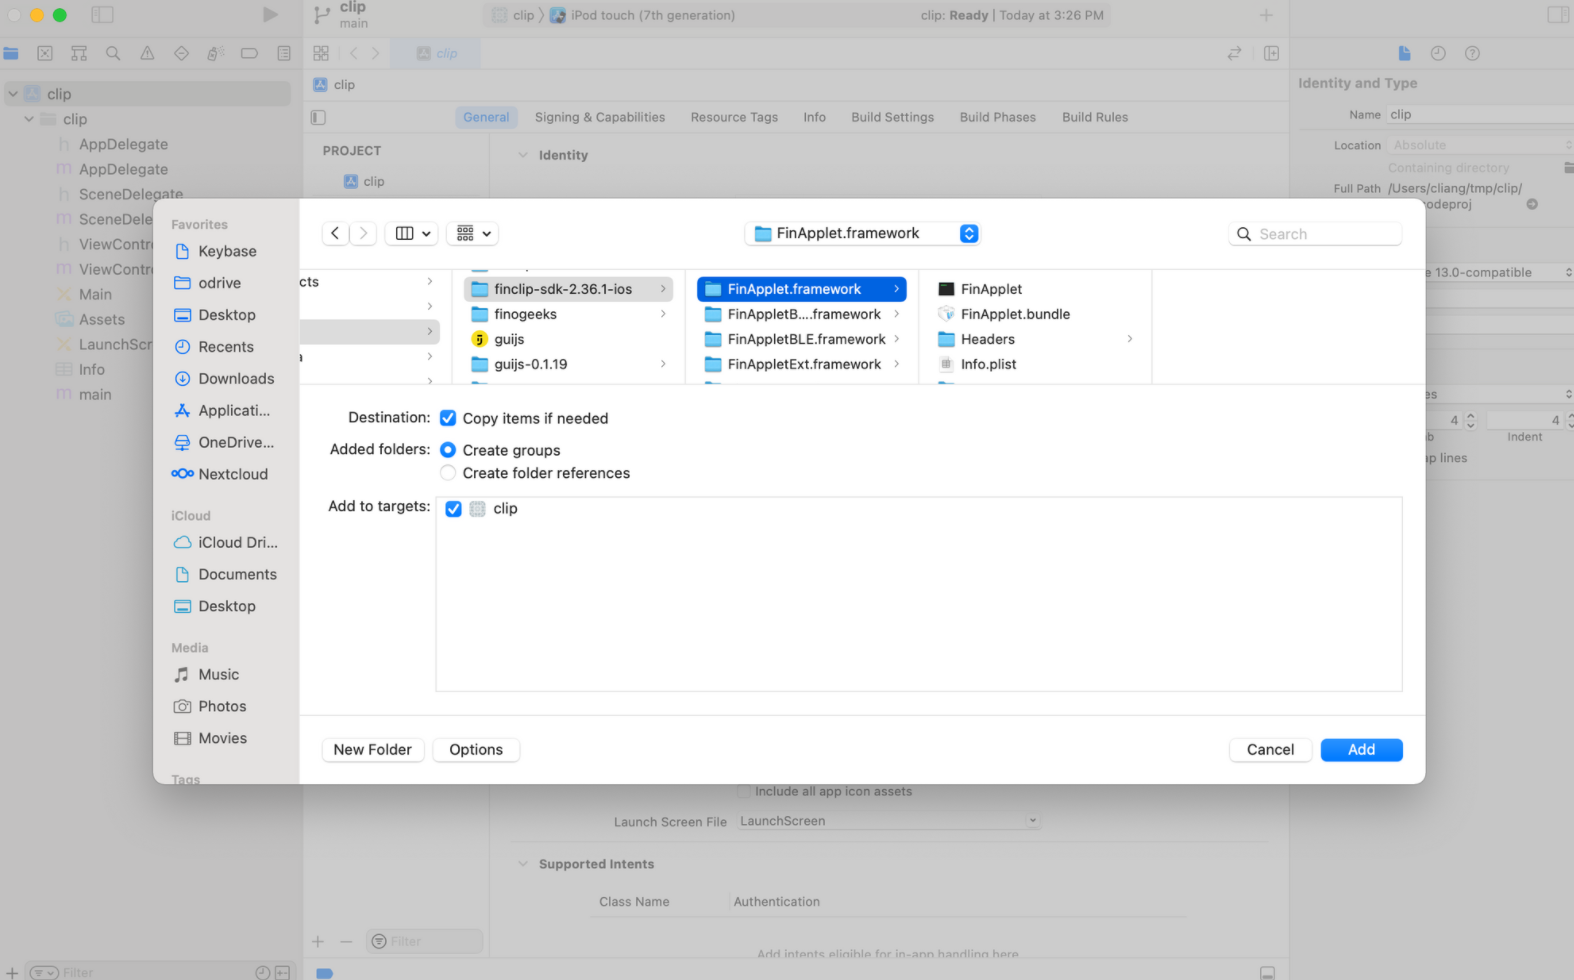Screen dimensions: 1574x980
Task: Switch to the General tab
Action: coord(486,117)
